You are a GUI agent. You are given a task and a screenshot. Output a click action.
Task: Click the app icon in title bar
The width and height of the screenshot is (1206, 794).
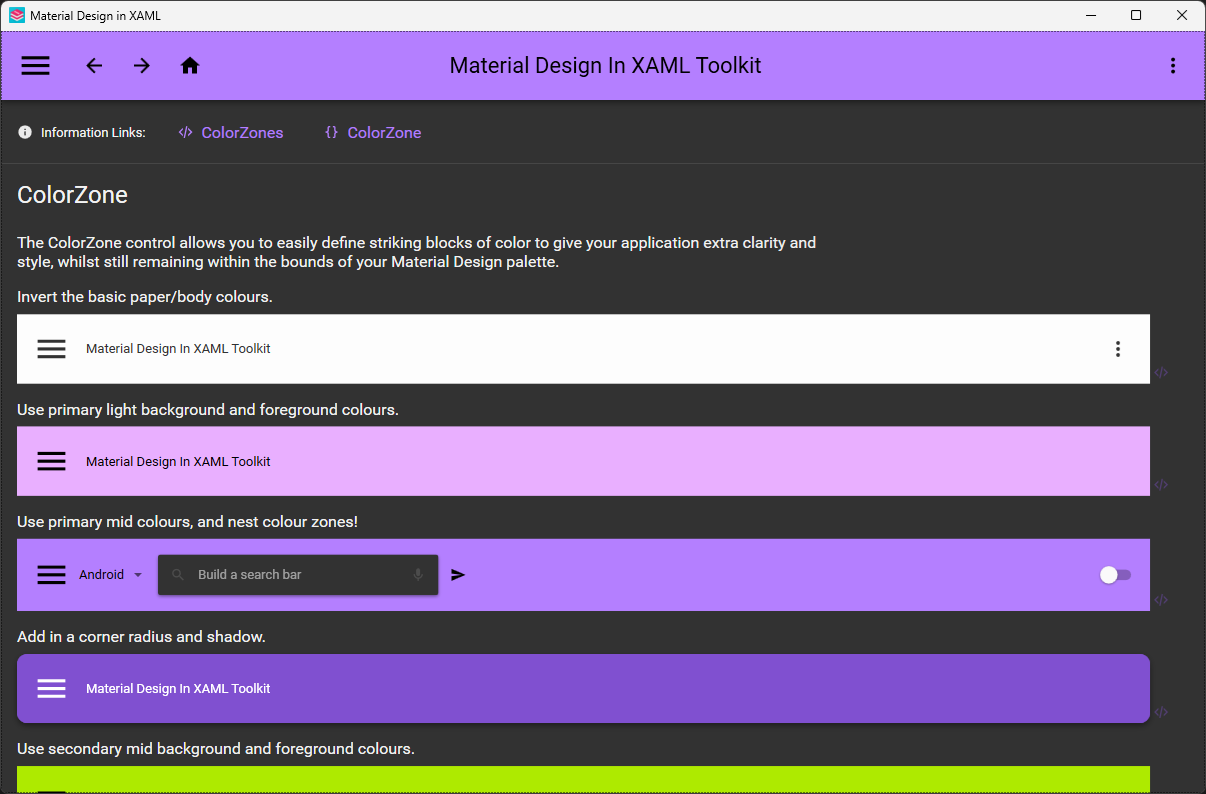(x=16, y=15)
